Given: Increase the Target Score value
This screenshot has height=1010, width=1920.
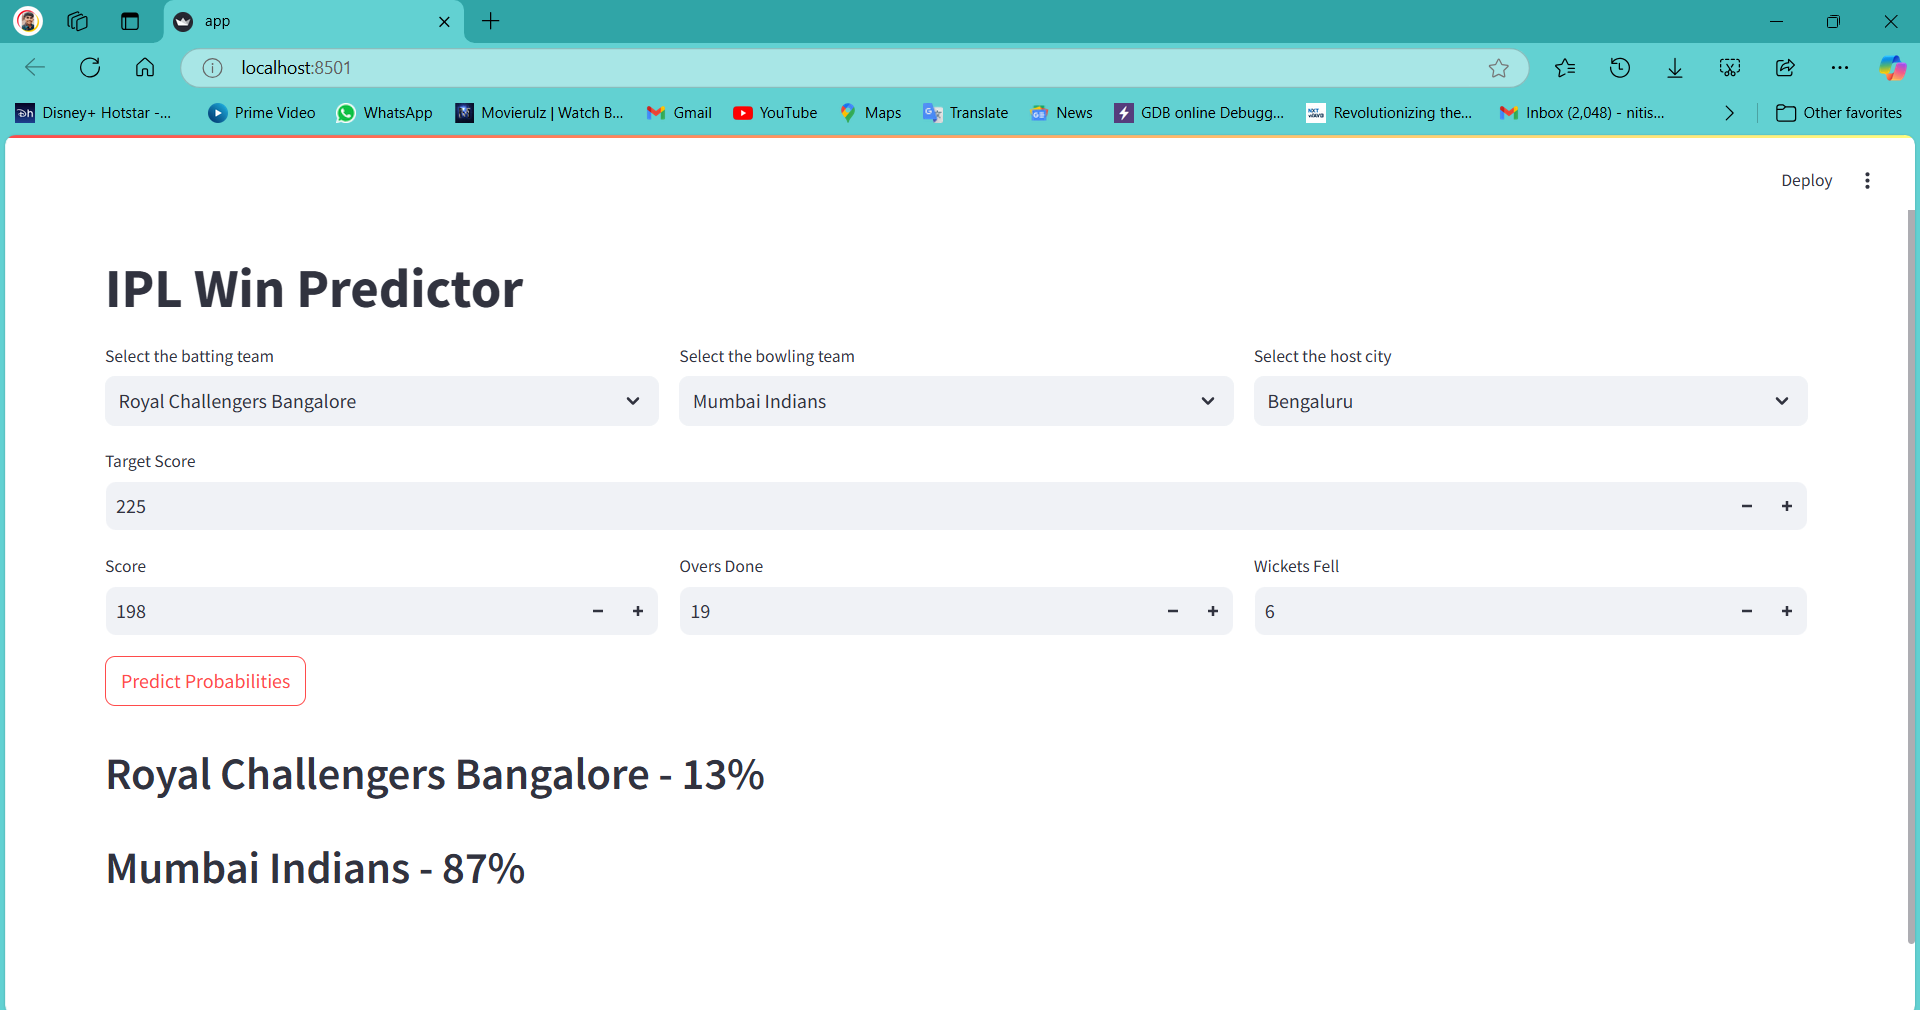Looking at the screenshot, I should pos(1787,506).
